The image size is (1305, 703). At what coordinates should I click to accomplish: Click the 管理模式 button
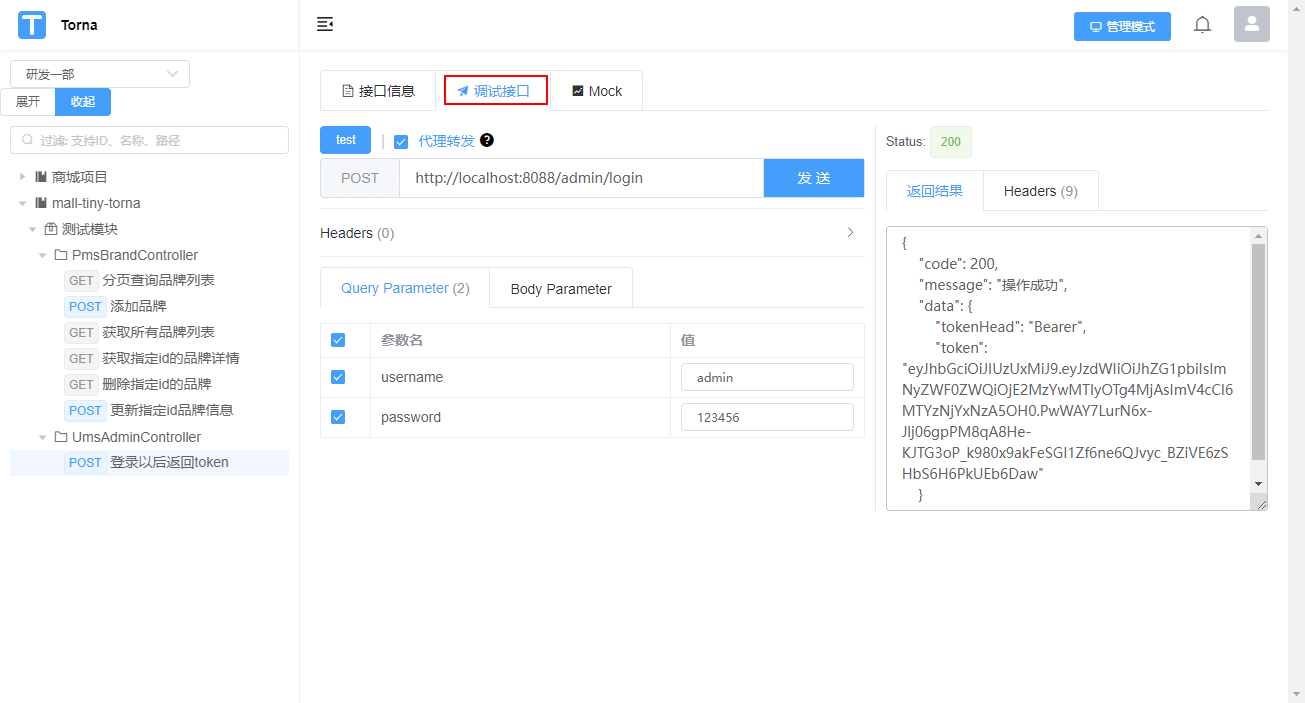[1122, 26]
